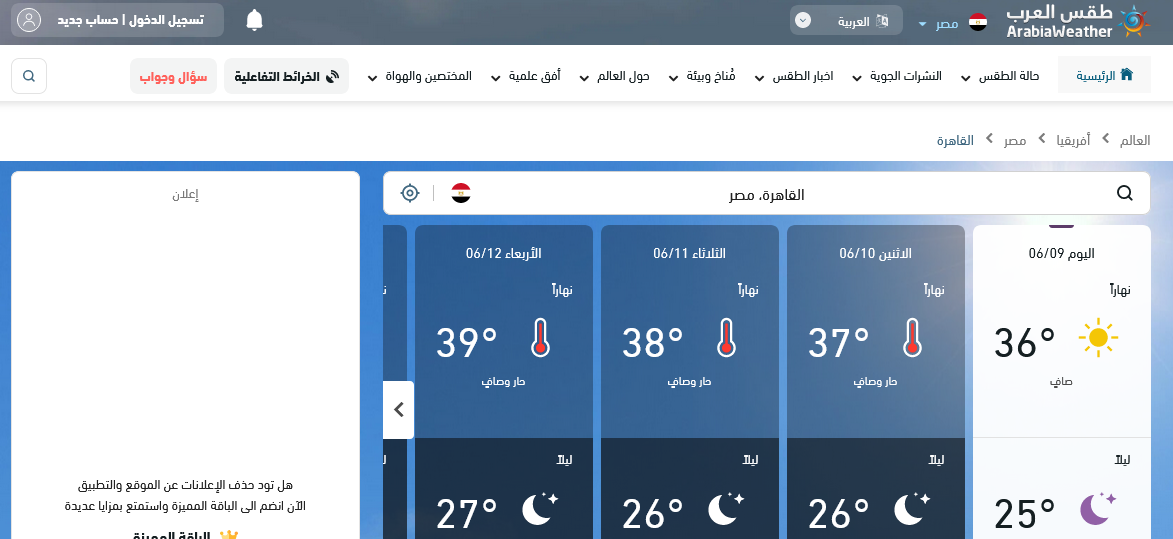Click the locate-me crosshair icon
The image size is (1173, 539).
point(409,193)
